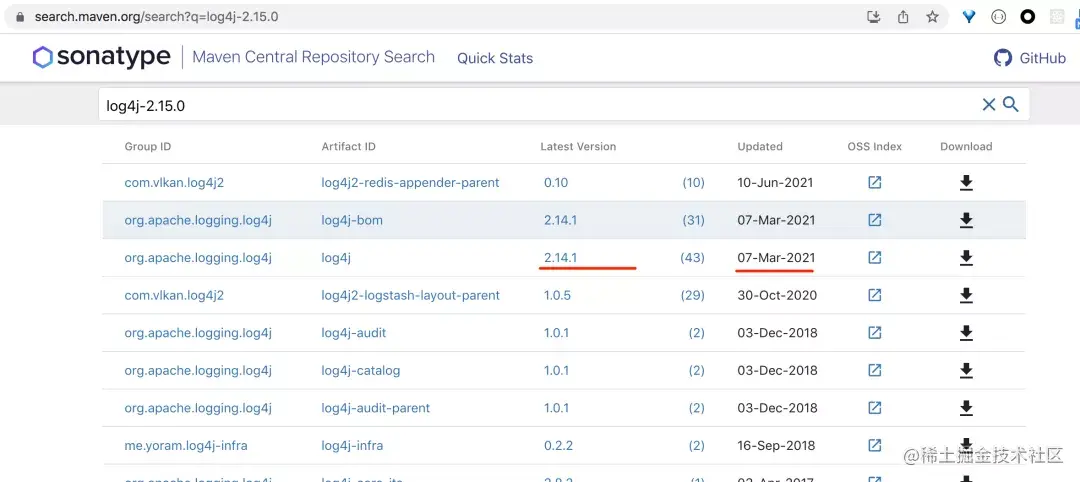Screen dimensions: 1080x482
Task: Click the 16-Sep-2018 updated date
Action: point(777,446)
